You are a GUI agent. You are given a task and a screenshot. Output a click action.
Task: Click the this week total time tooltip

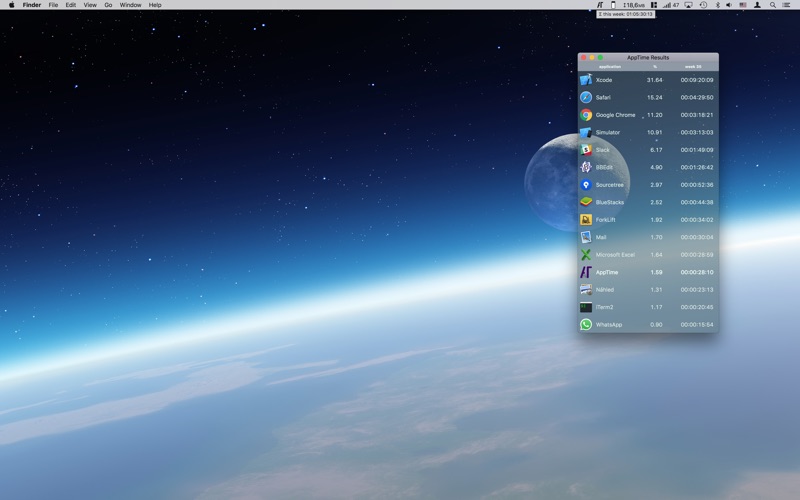[x=626, y=14]
